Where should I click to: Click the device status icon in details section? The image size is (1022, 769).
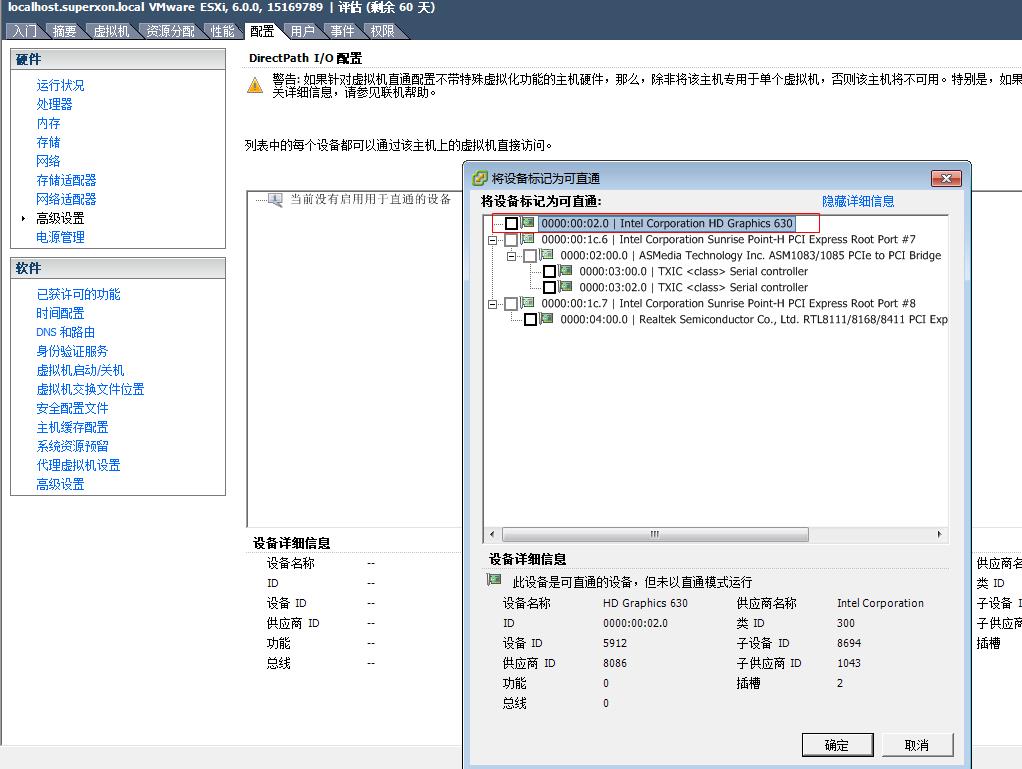494,579
